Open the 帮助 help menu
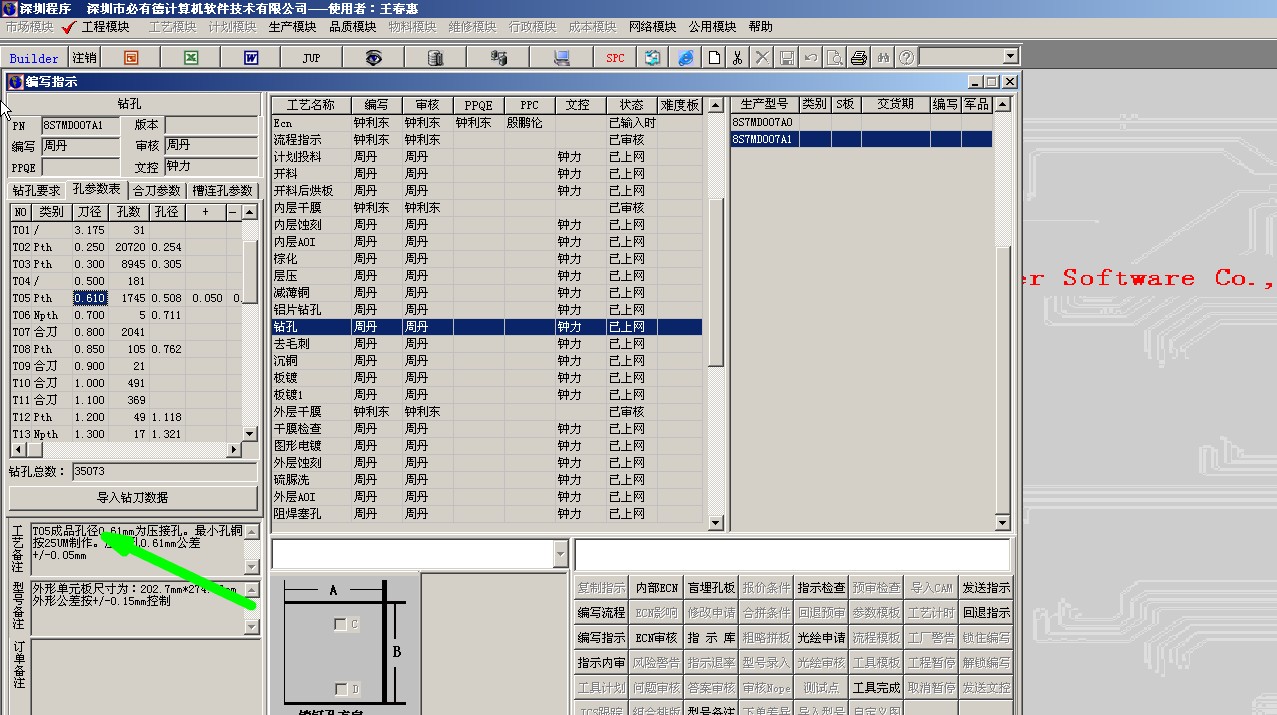The image size is (1277, 715). 760,27
